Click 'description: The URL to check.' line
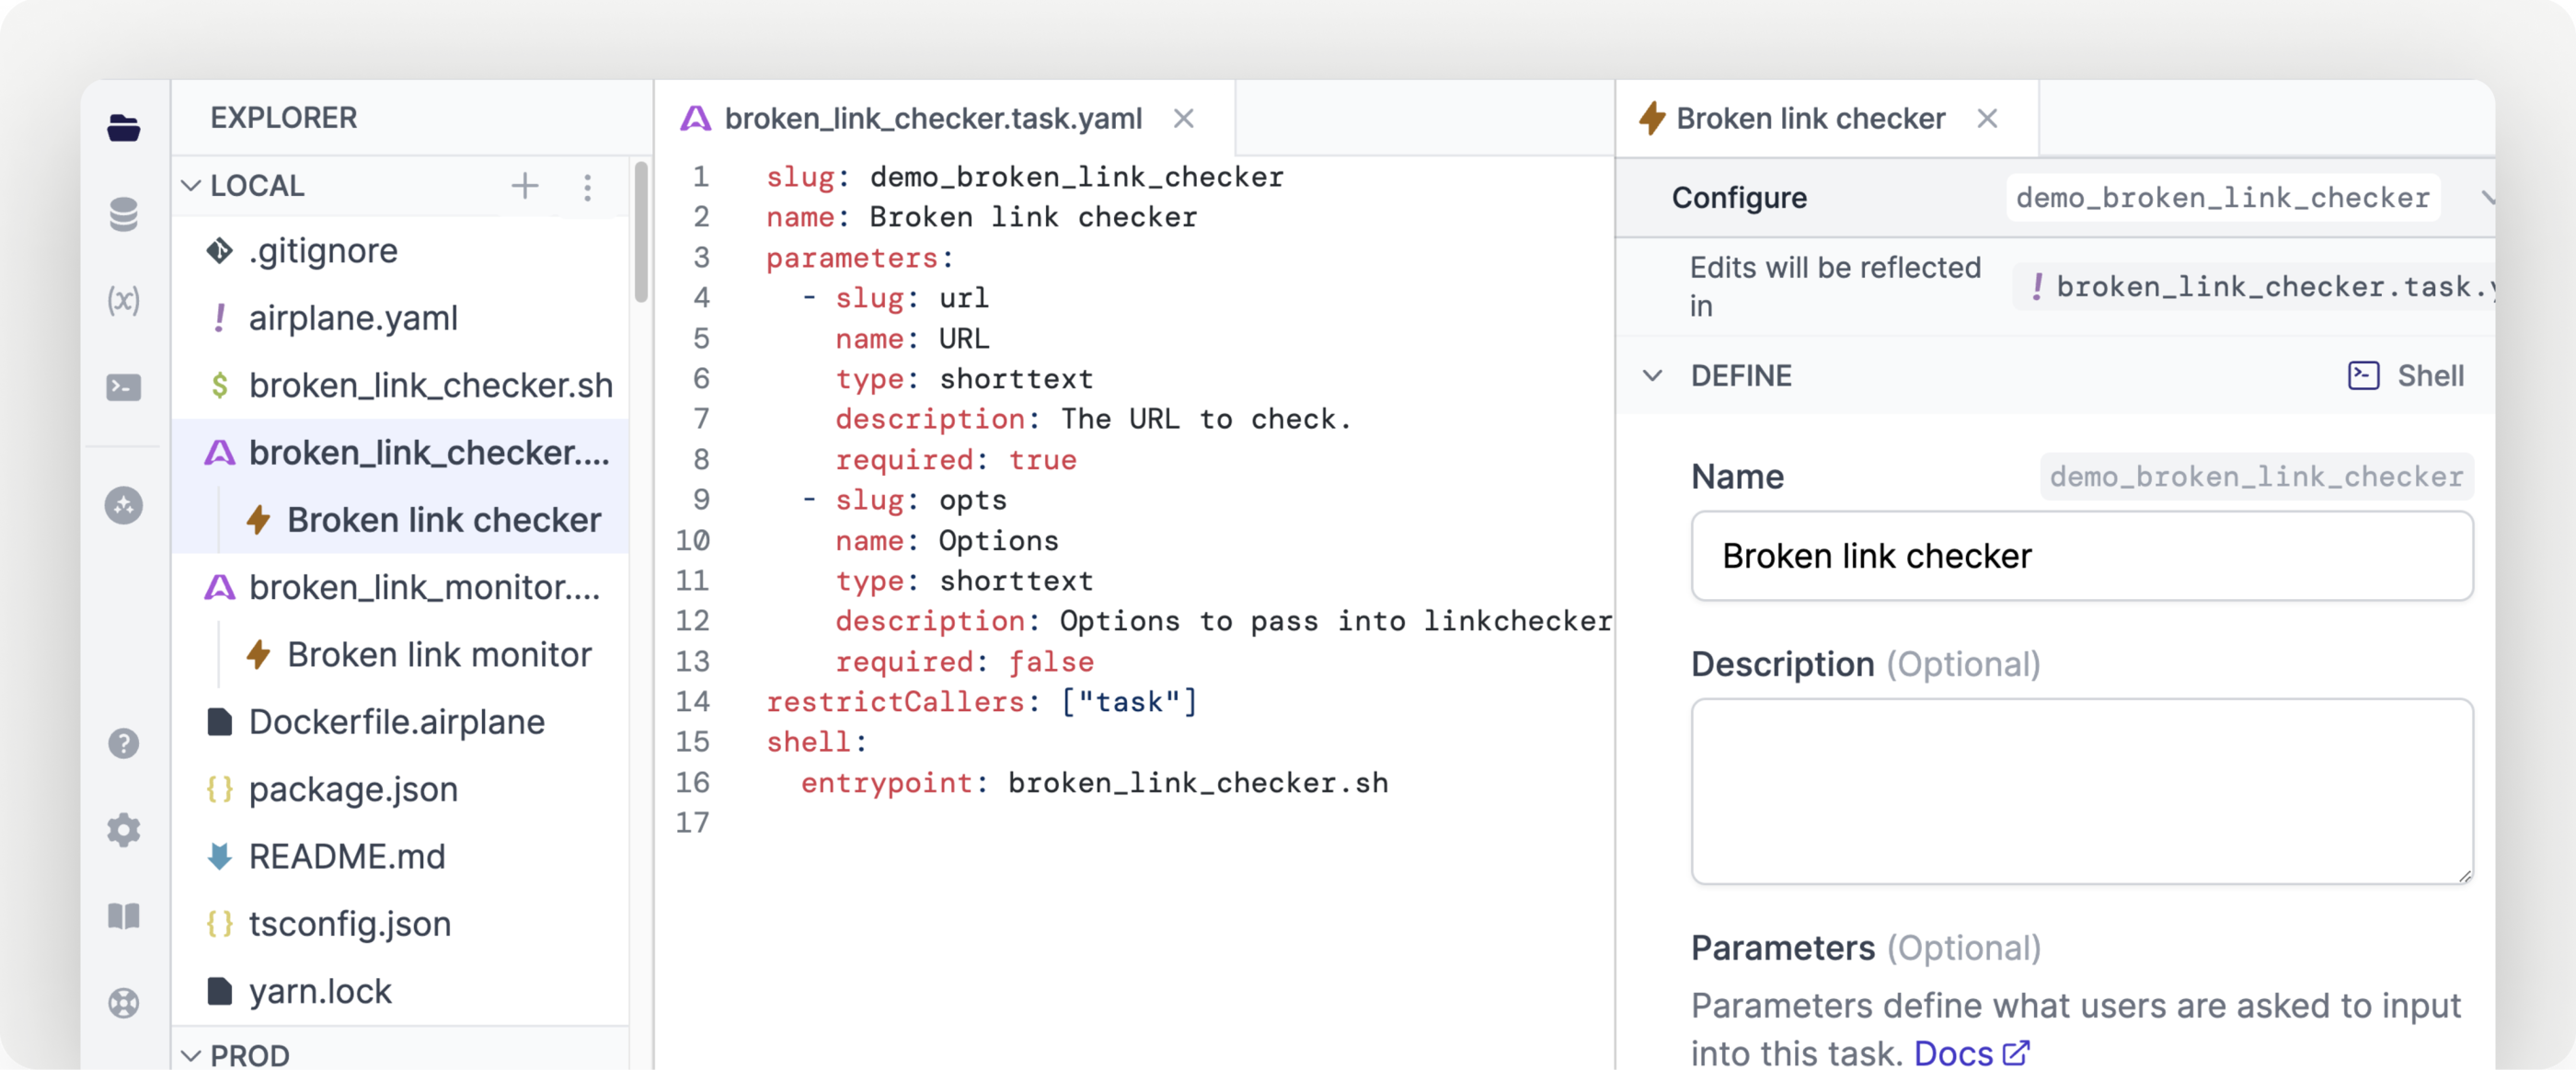Screen dimensions: 2576x1070 click(1094, 419)
